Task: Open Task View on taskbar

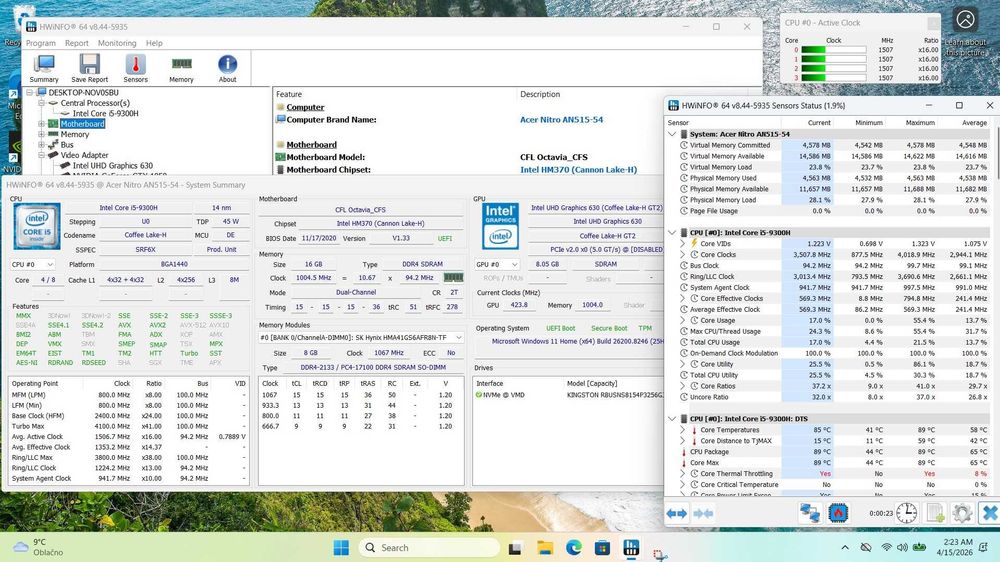Action: 515,547
